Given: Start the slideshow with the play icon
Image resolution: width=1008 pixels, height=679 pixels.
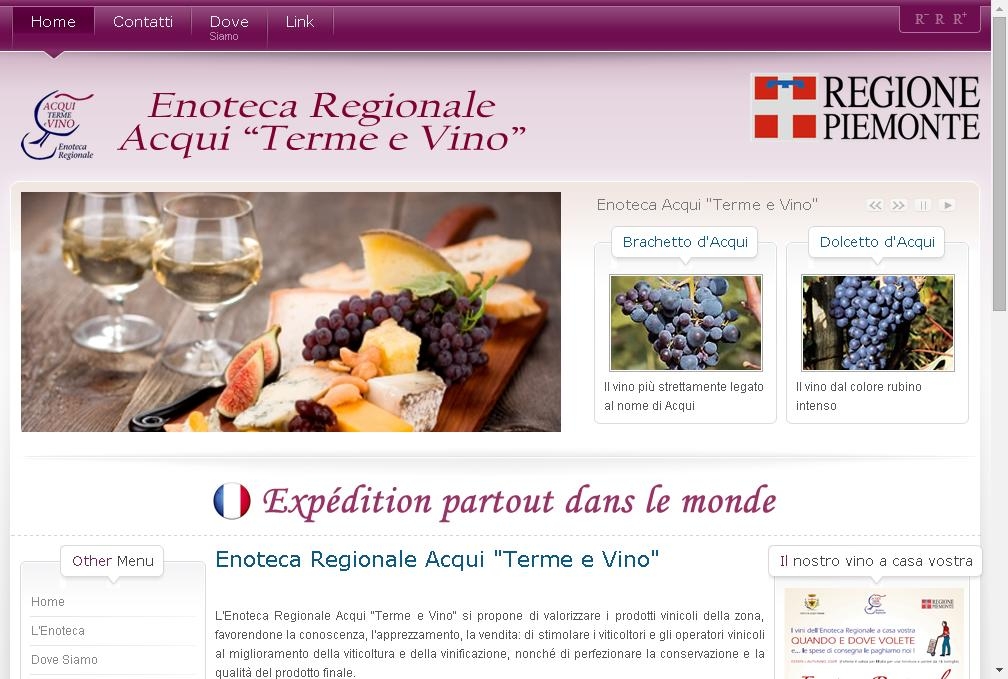Looking at the screenshot, I should click(946, 205).
